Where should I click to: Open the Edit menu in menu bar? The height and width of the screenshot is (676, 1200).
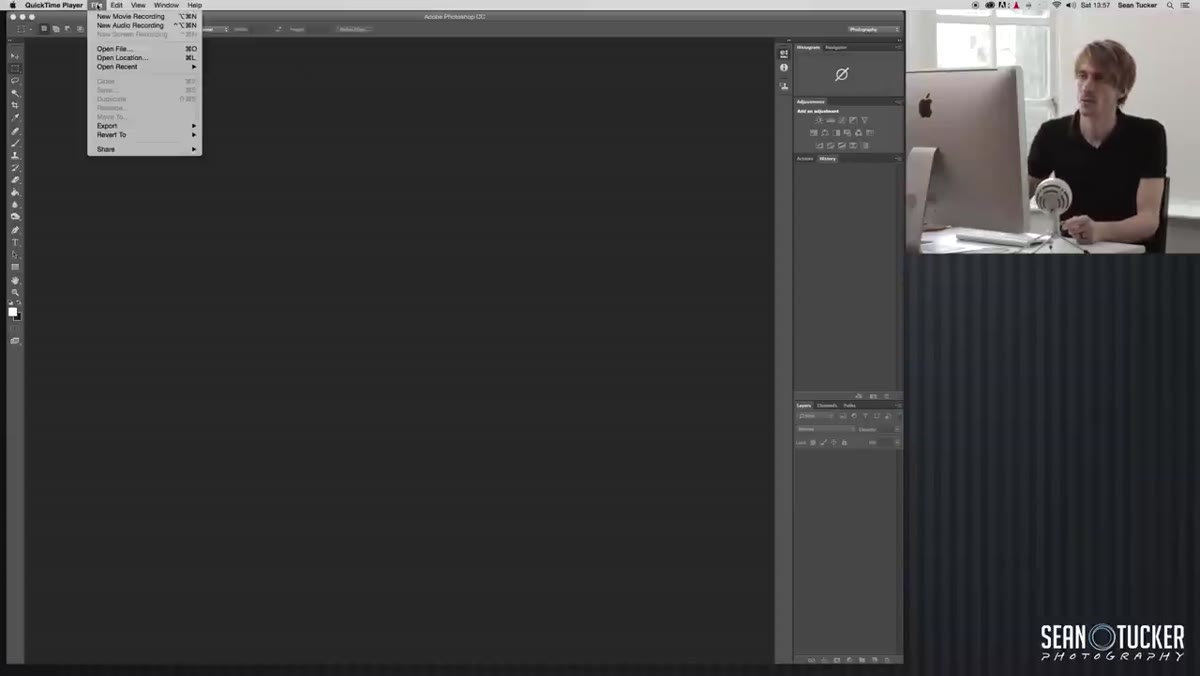[117, 5]
